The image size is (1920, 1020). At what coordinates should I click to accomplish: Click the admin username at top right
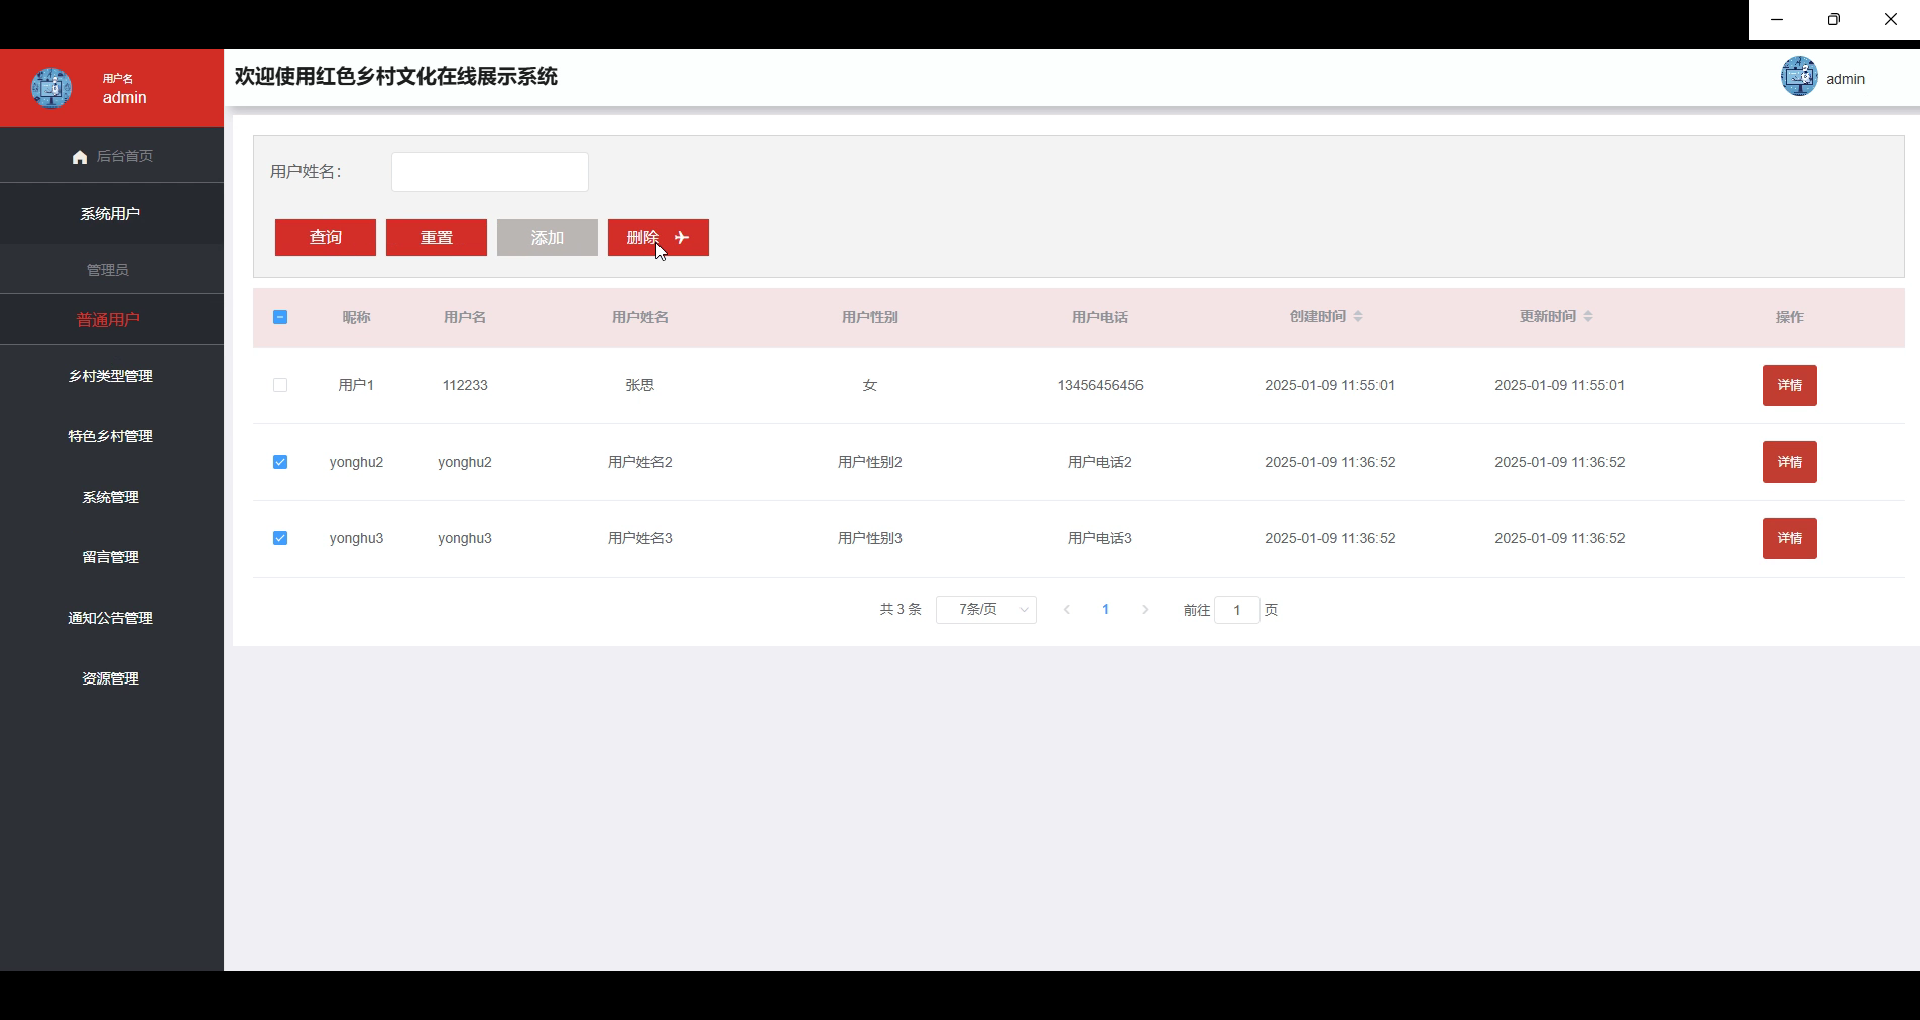(x=1845, y=79)
